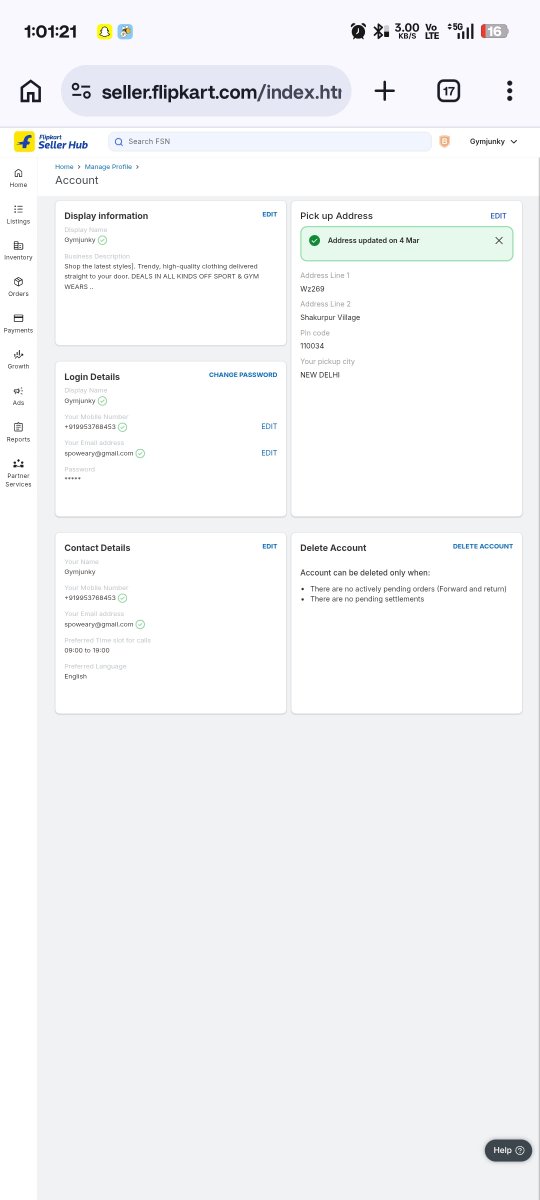Select the Wz269 address line text

pyautogui.click(x=312, y=289)
